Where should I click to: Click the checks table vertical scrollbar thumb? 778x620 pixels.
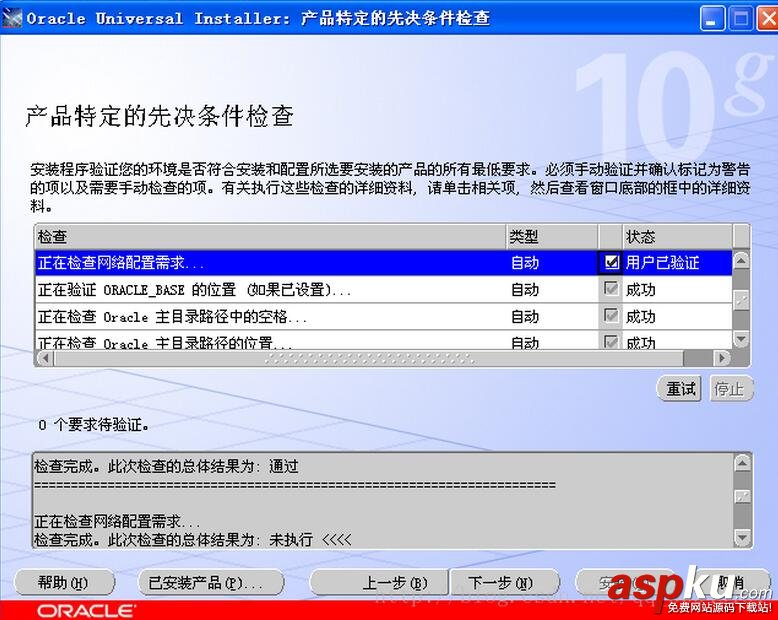pos(741,300)
